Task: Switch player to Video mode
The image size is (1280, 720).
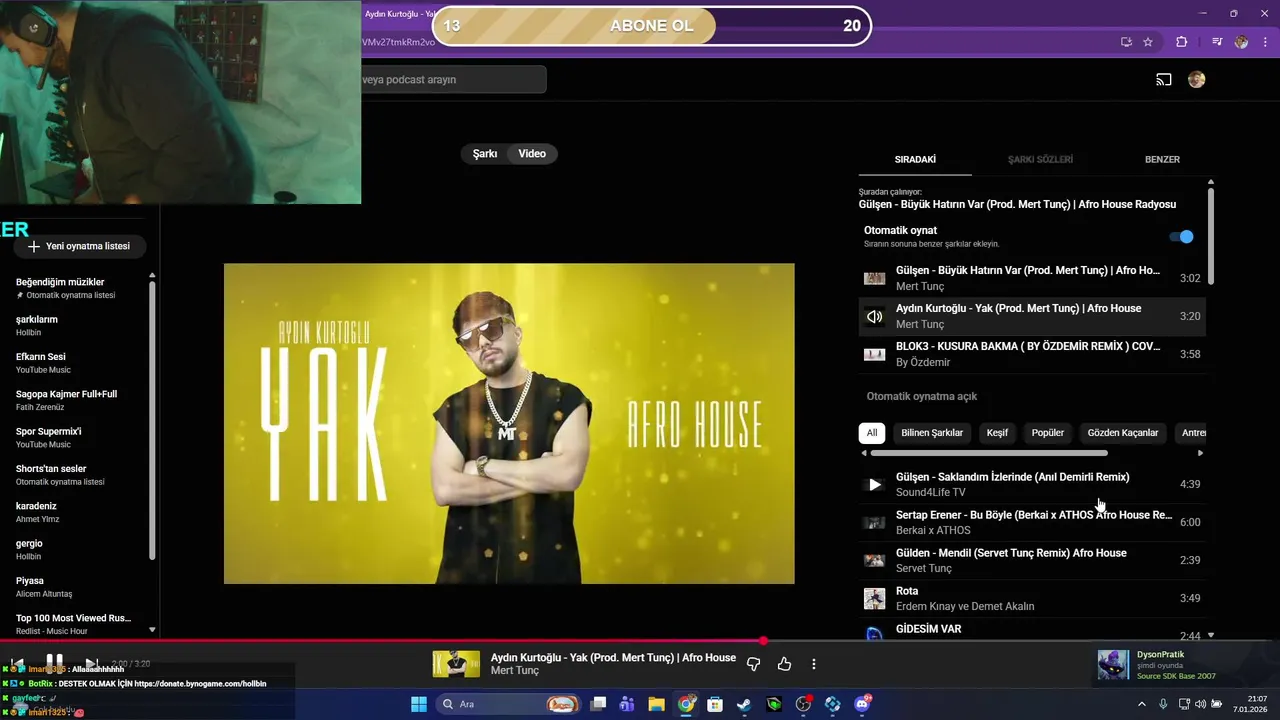Action: coord(532,154)
